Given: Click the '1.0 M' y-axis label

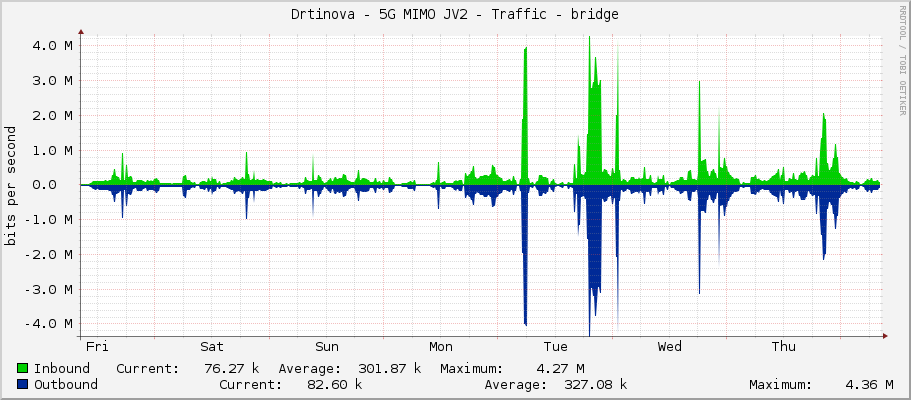Looking at the screenshot, I should [53, 151].
